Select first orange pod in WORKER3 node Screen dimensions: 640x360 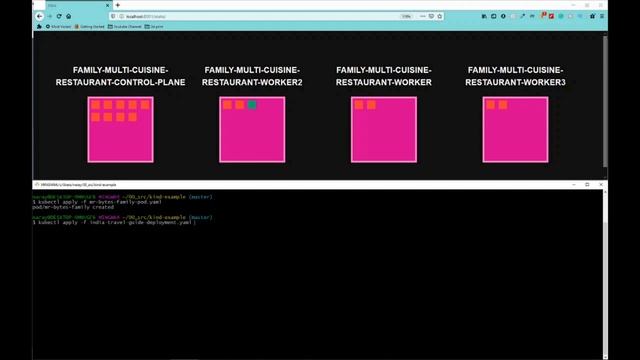(x=491, y=105)
